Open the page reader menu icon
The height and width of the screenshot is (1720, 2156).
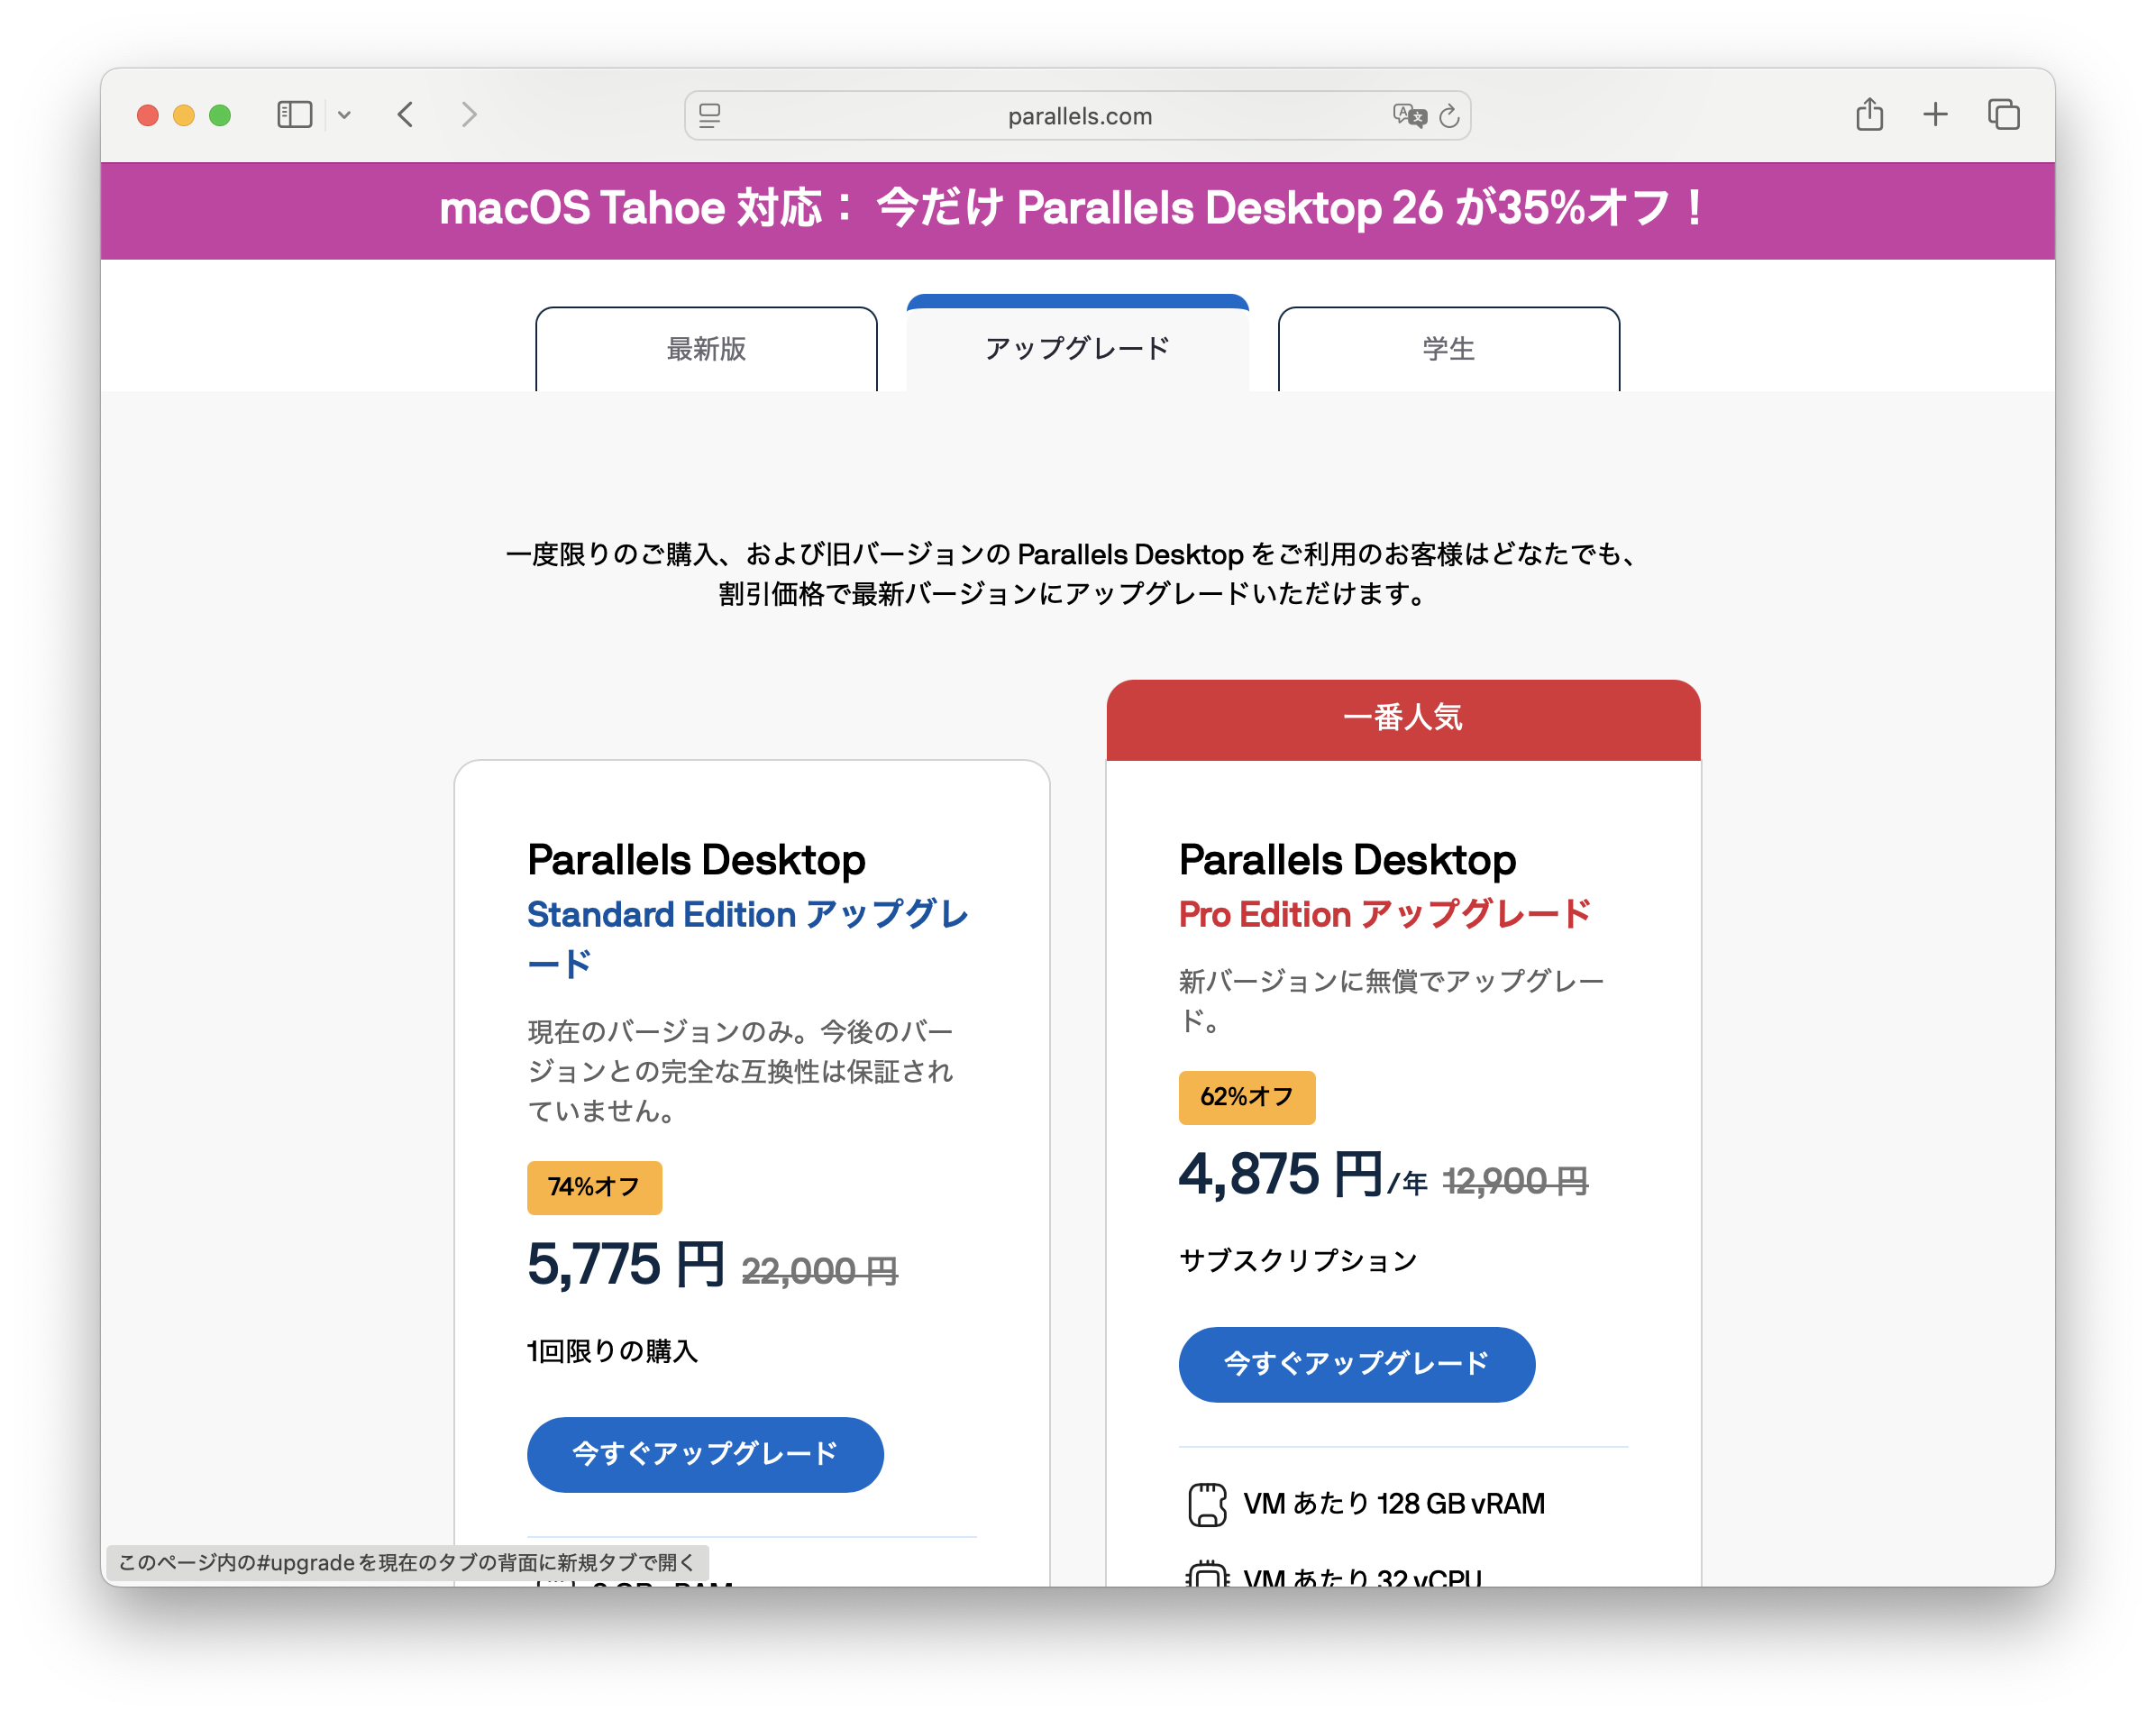pos(710,116)
